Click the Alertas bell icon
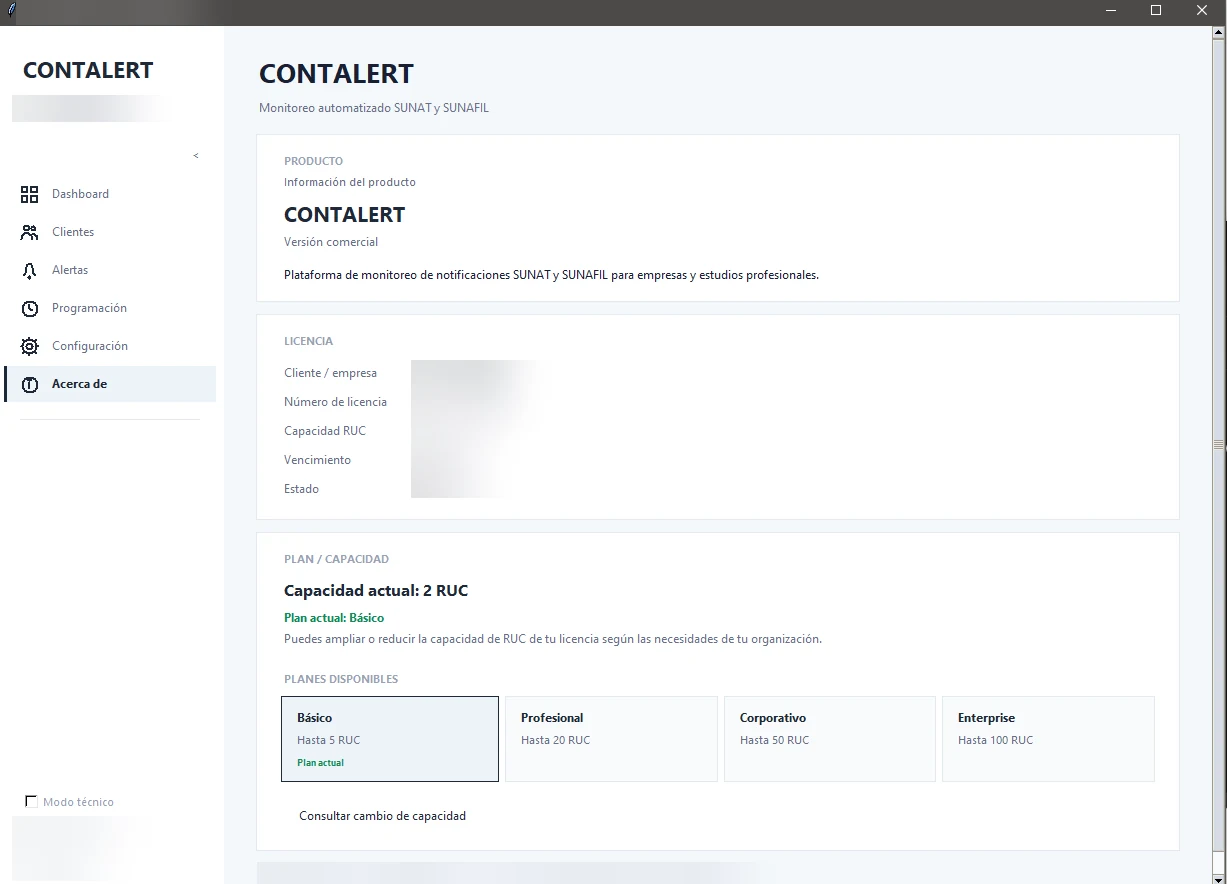 click(x=30, y=270)
